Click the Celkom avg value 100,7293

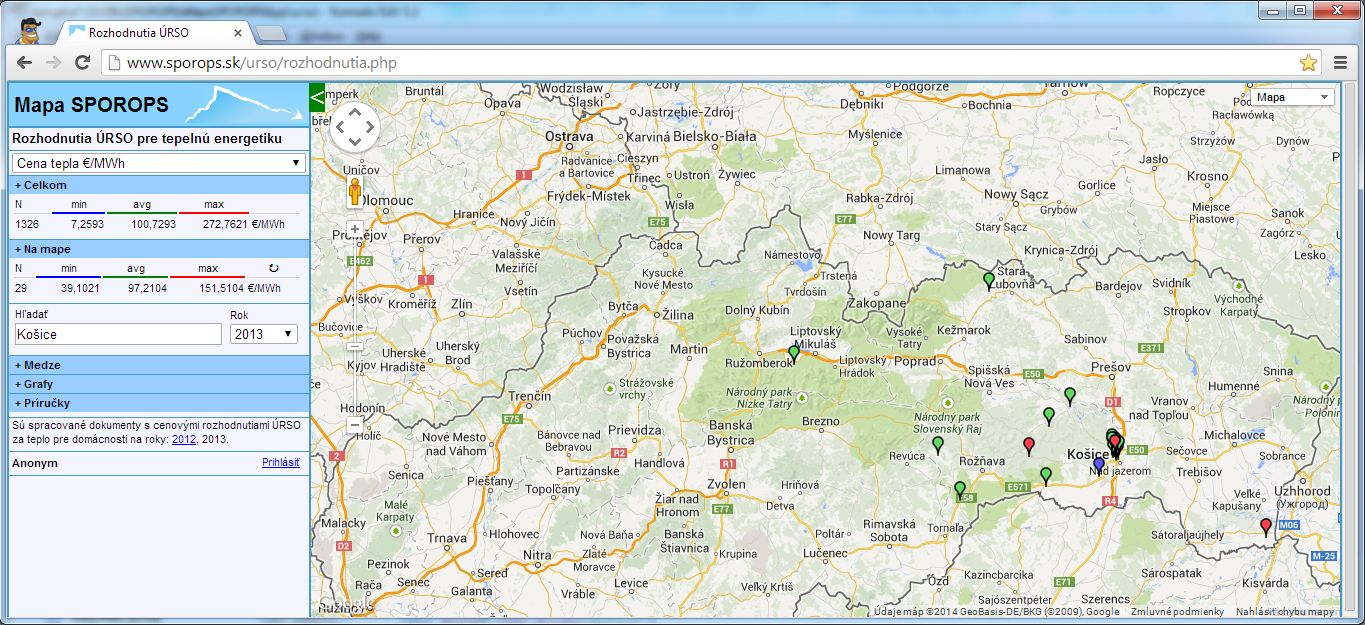tap(154, 223)
